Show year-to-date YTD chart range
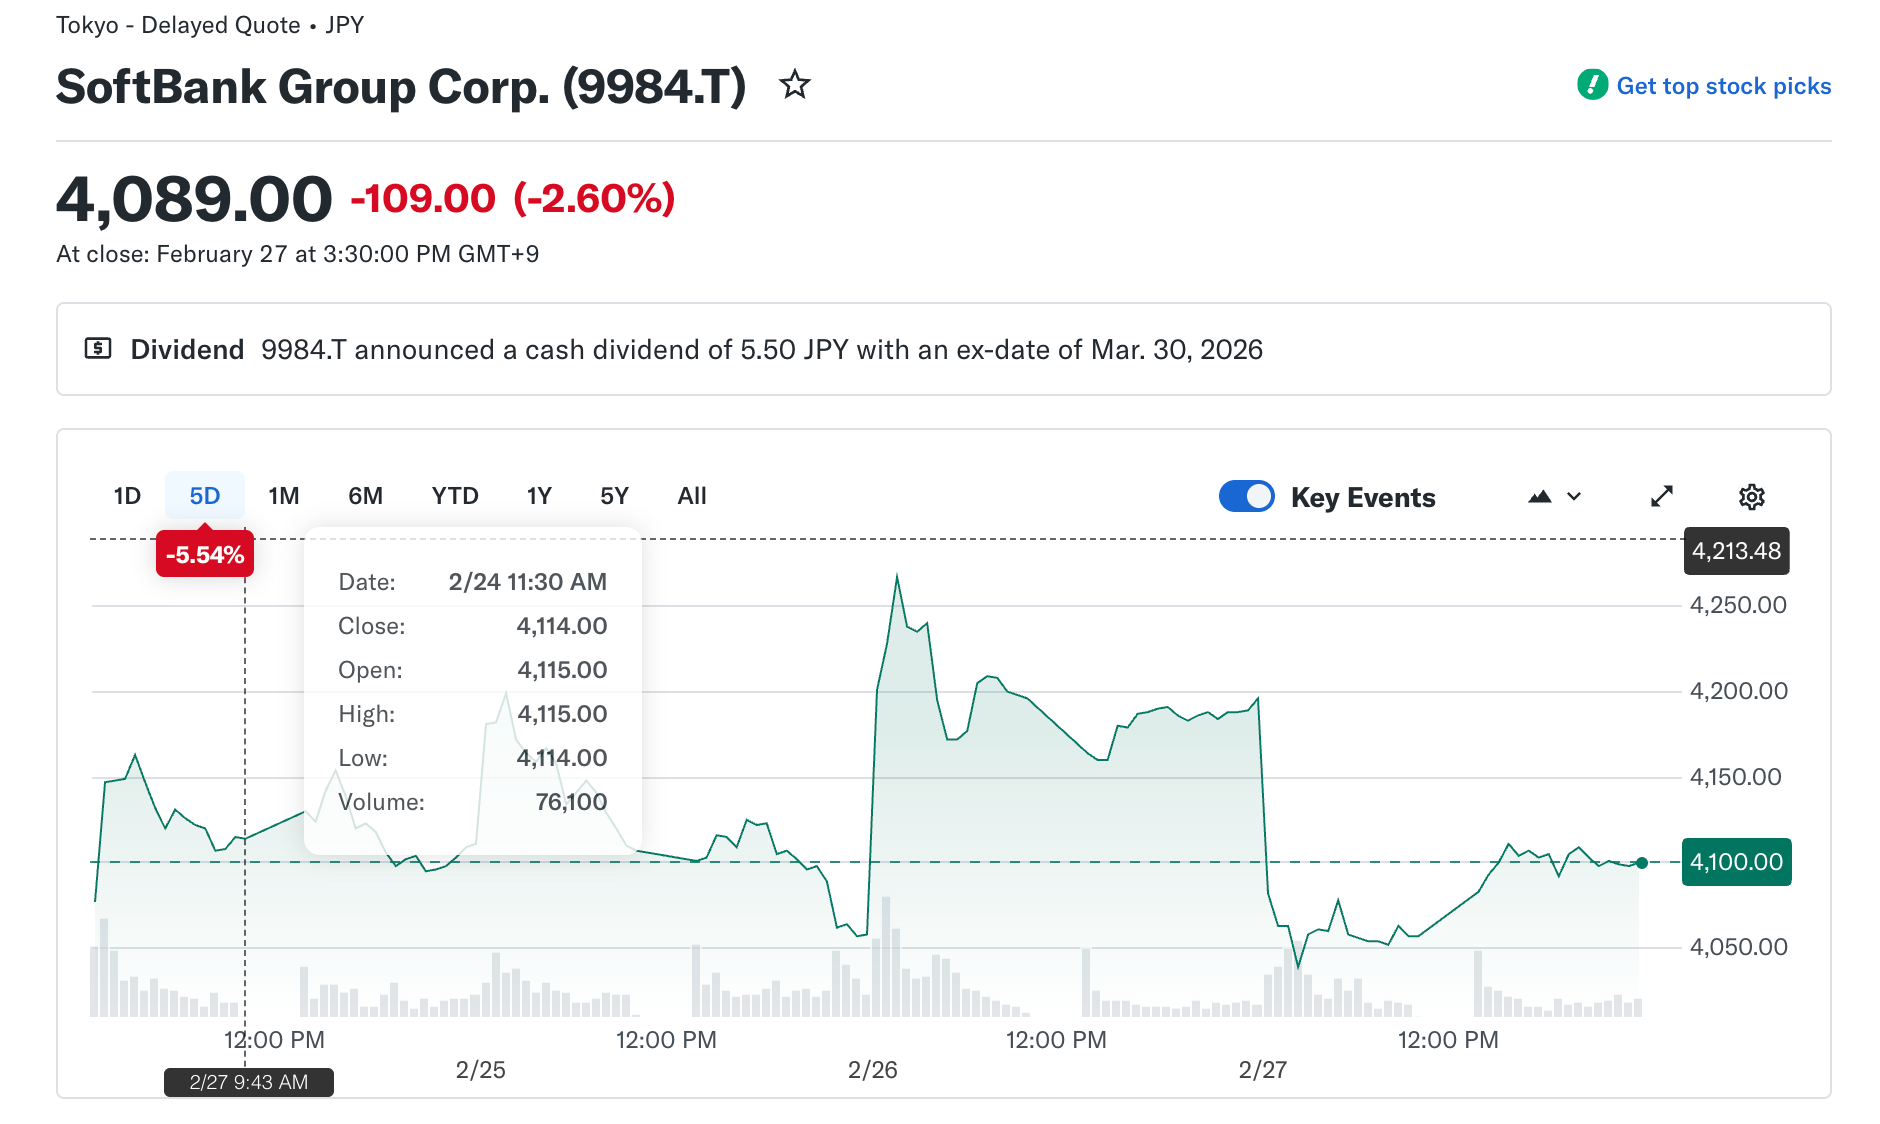The image size is (1880, 1124). click(455, 496)
